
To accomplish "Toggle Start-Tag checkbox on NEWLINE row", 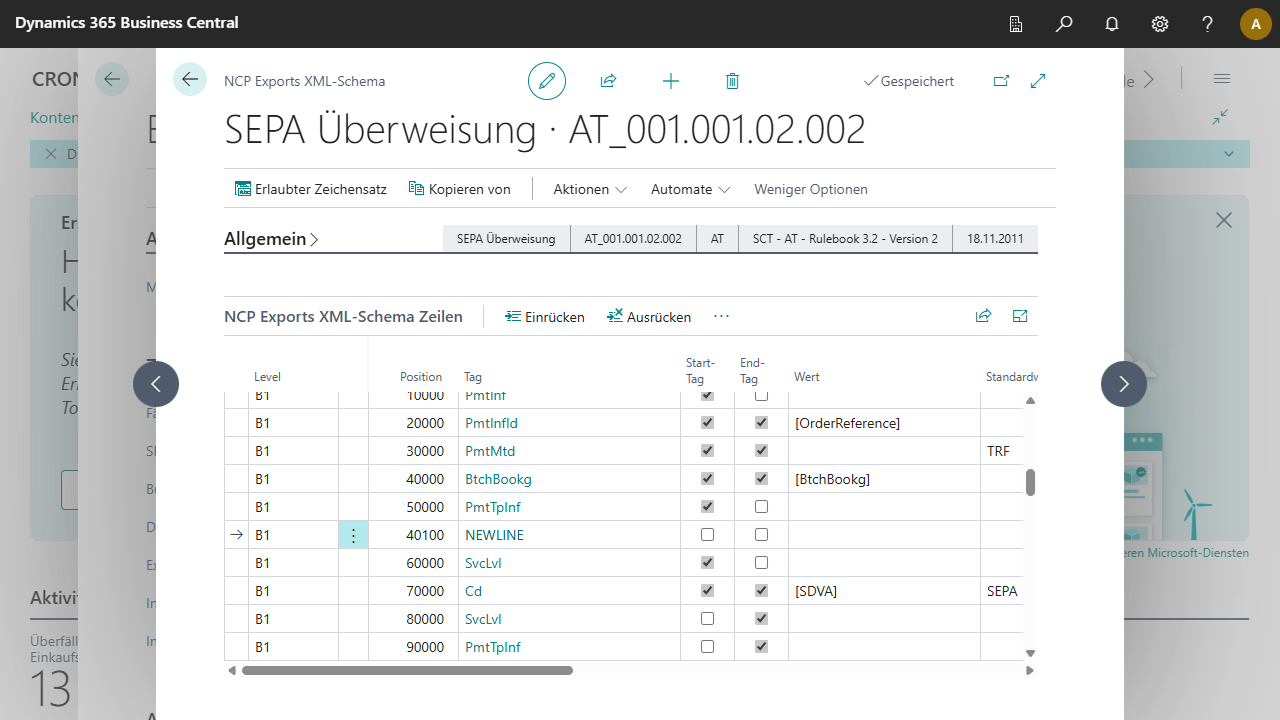I will point(708,535).
